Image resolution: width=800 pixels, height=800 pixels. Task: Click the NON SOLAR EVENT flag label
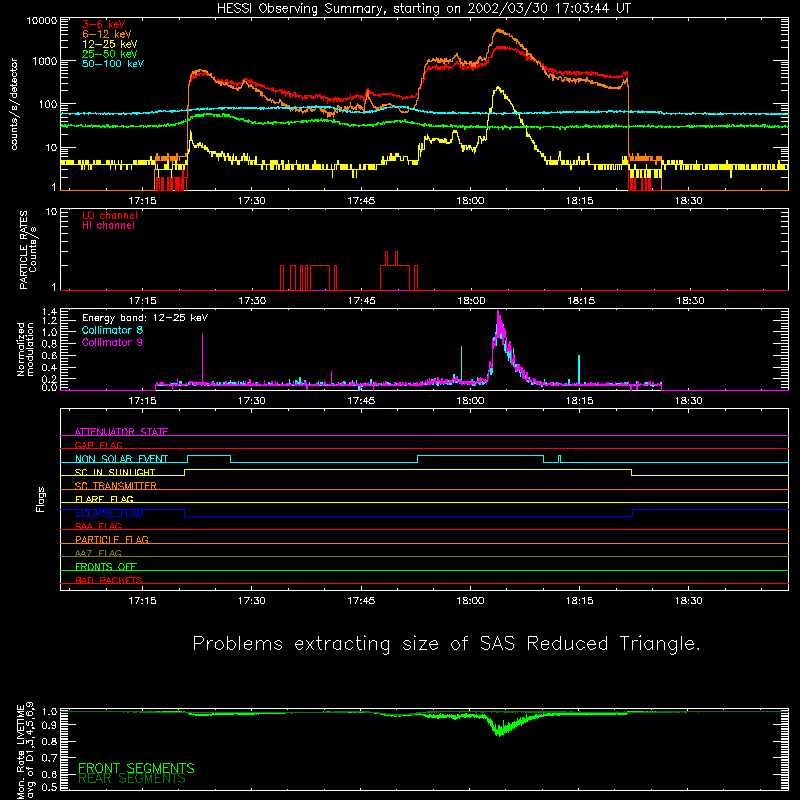tap(121, 459)
